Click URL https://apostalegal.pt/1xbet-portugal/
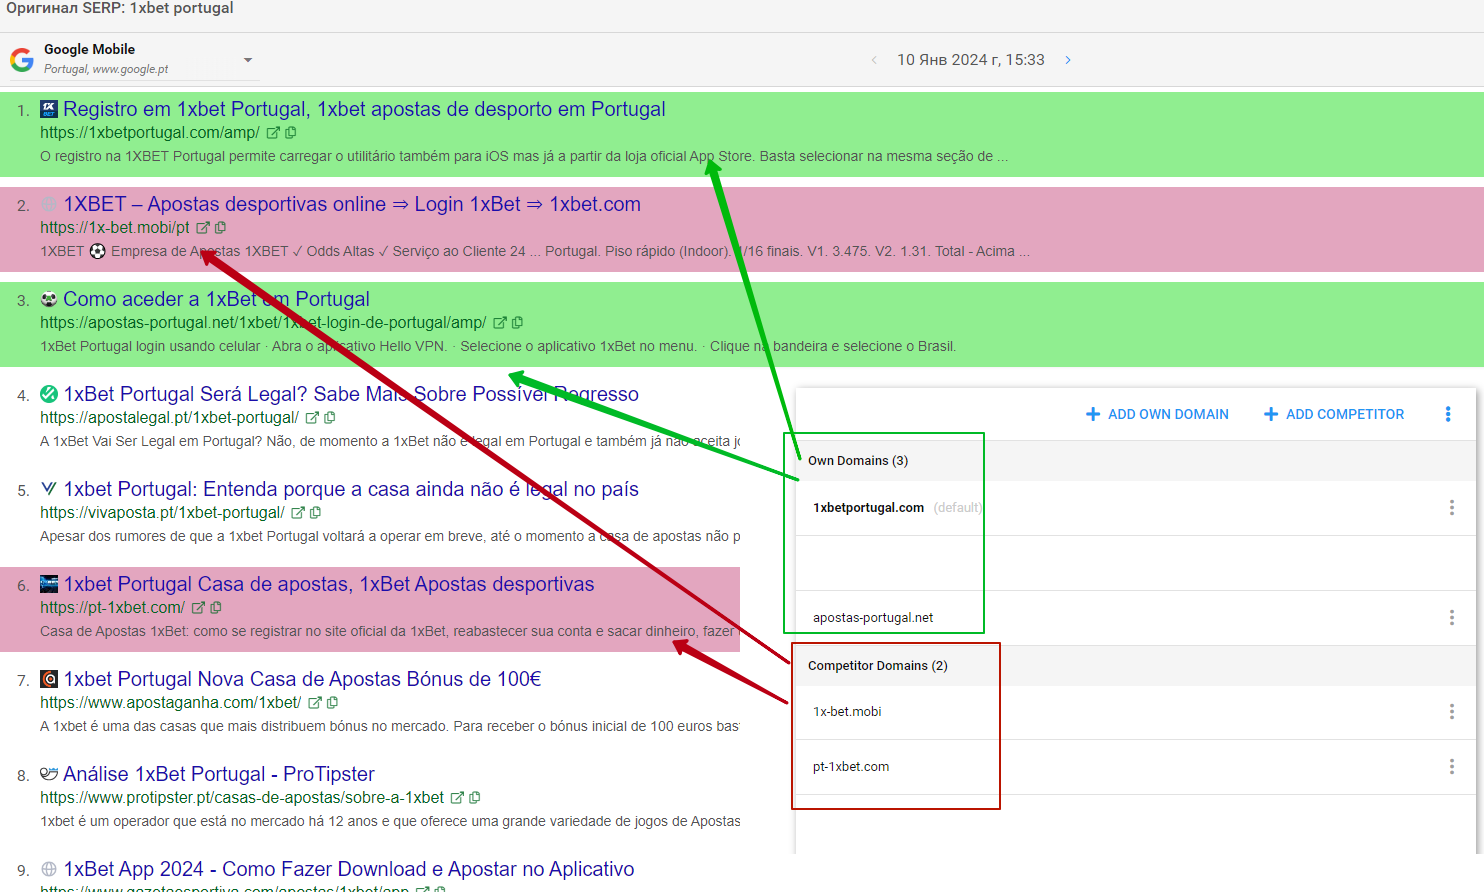 click(x=169, y=417)
